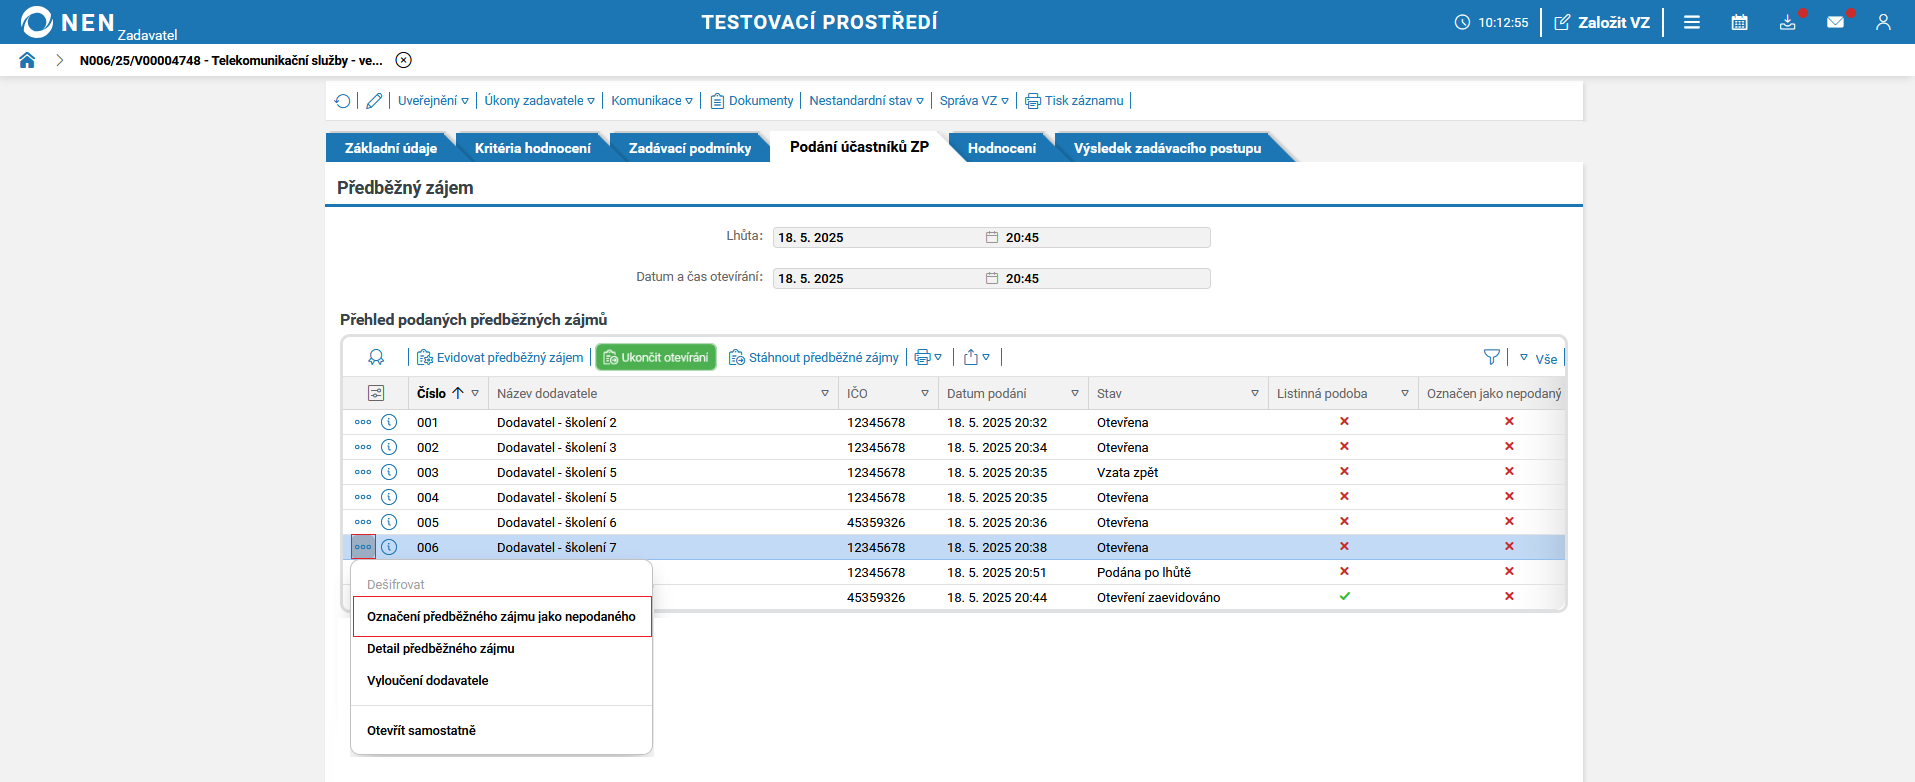Open info icon for row 003
Screen dimensions: 1915x782
[x=389, y=472]
